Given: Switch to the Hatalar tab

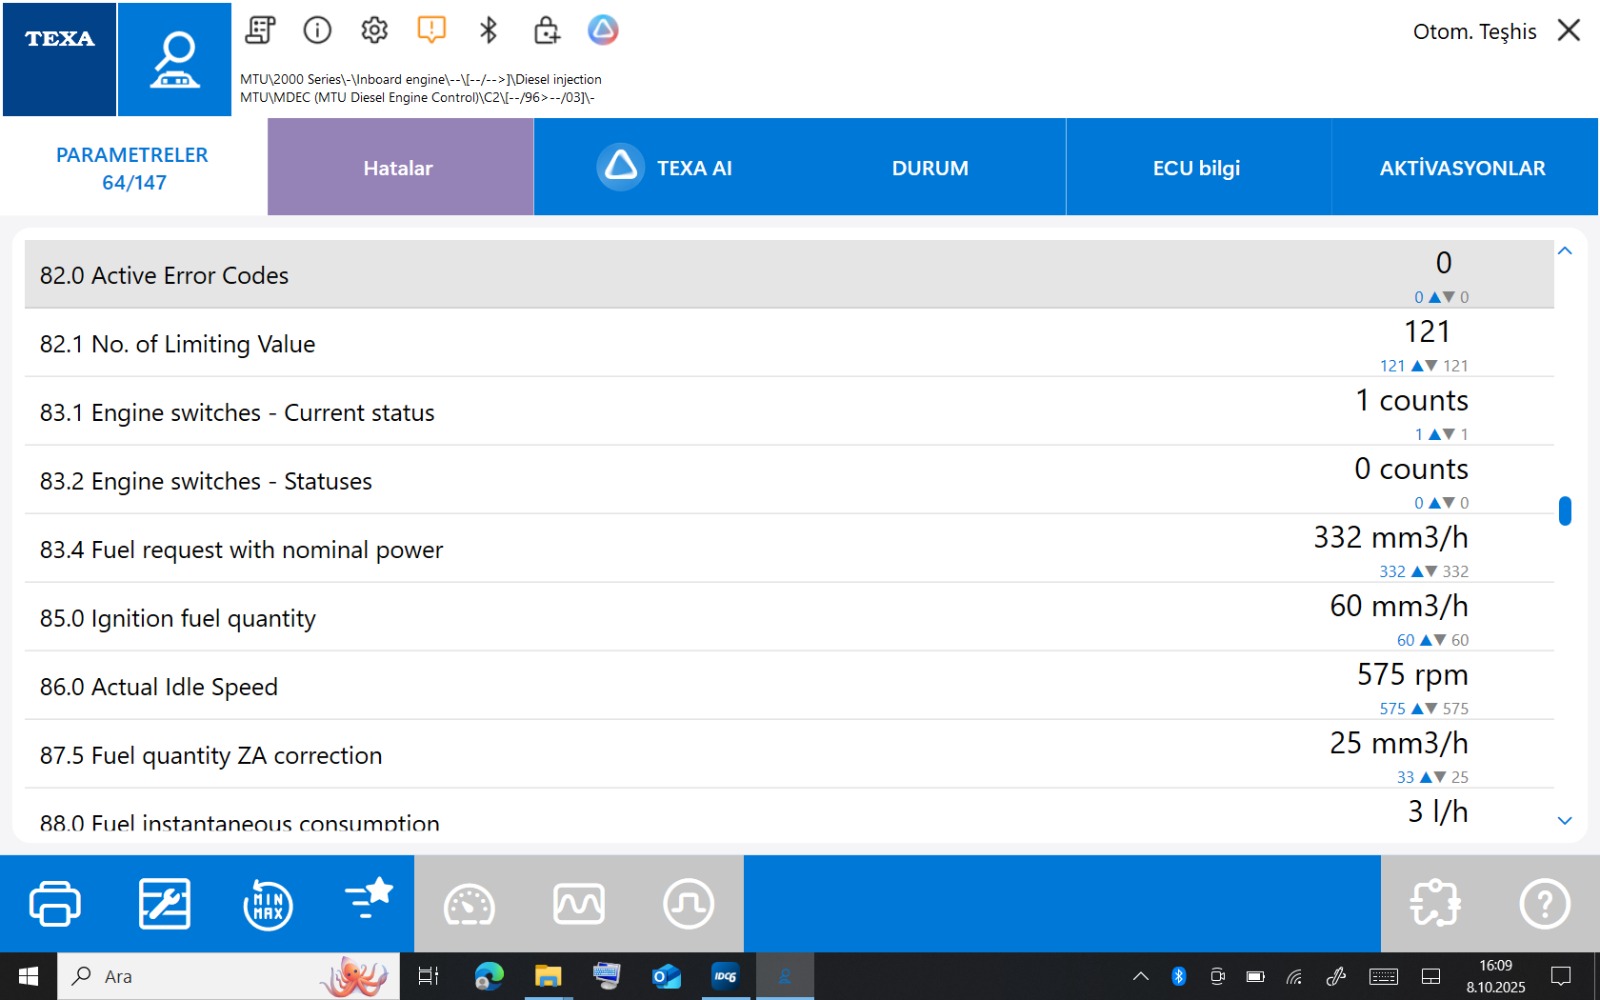Looking at the screenshot, I should click(399, 168).
